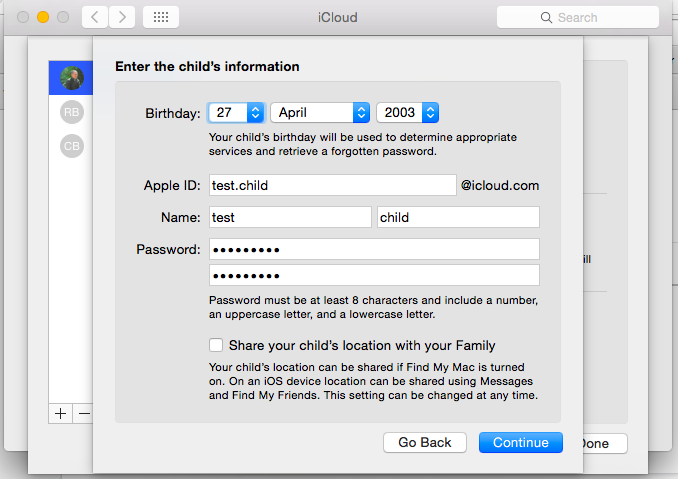Viewport: 678px width, 479px height.
Task: Focus the verify password field
Action: tap(374, 275)
